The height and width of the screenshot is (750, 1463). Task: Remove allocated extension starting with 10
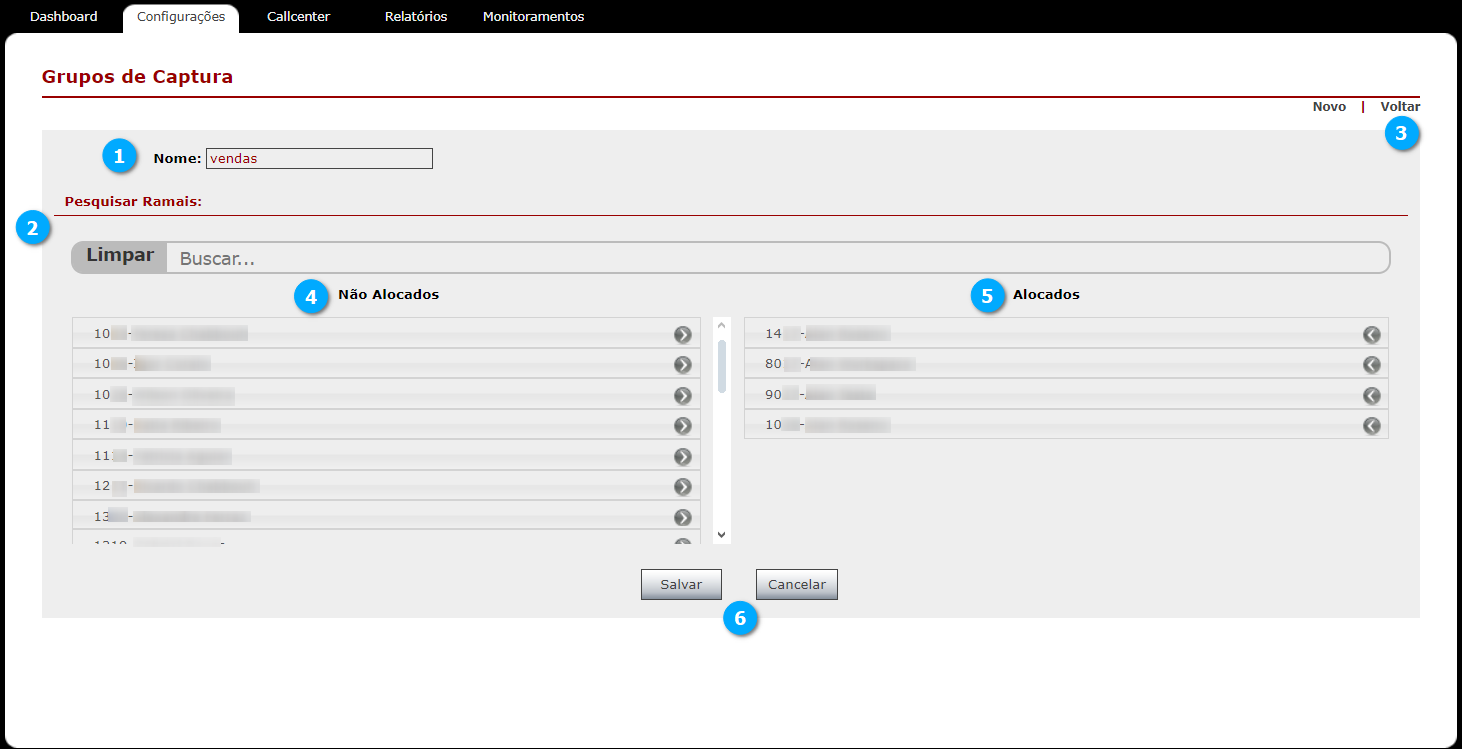(x=1372, y=426)
